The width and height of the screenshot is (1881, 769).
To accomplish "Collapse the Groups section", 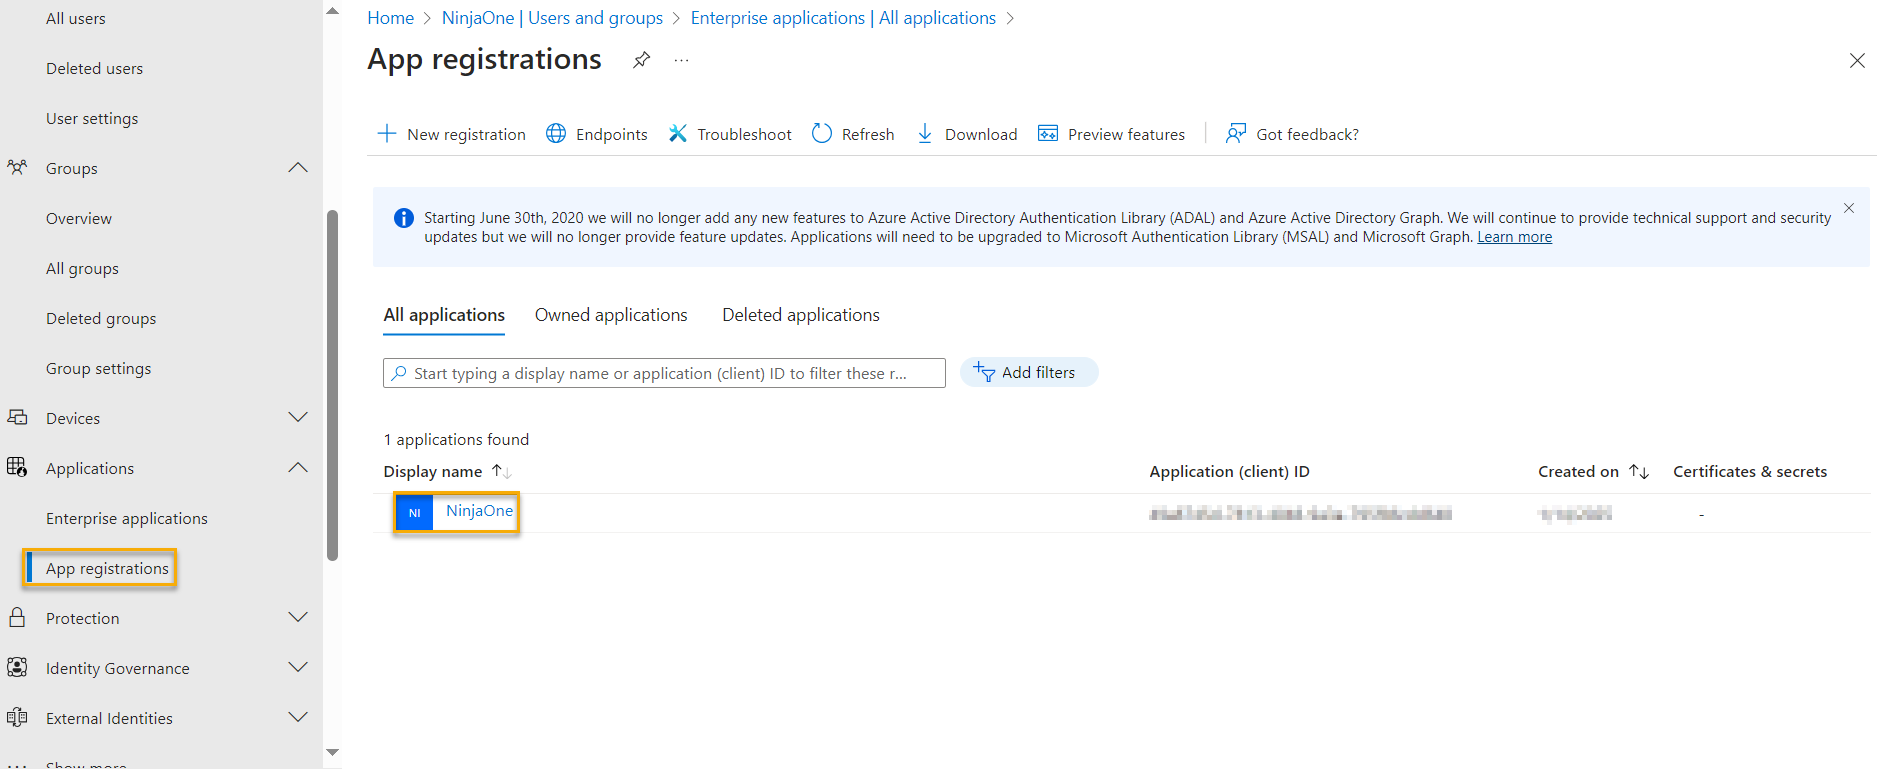I will (x=297, y=168).
